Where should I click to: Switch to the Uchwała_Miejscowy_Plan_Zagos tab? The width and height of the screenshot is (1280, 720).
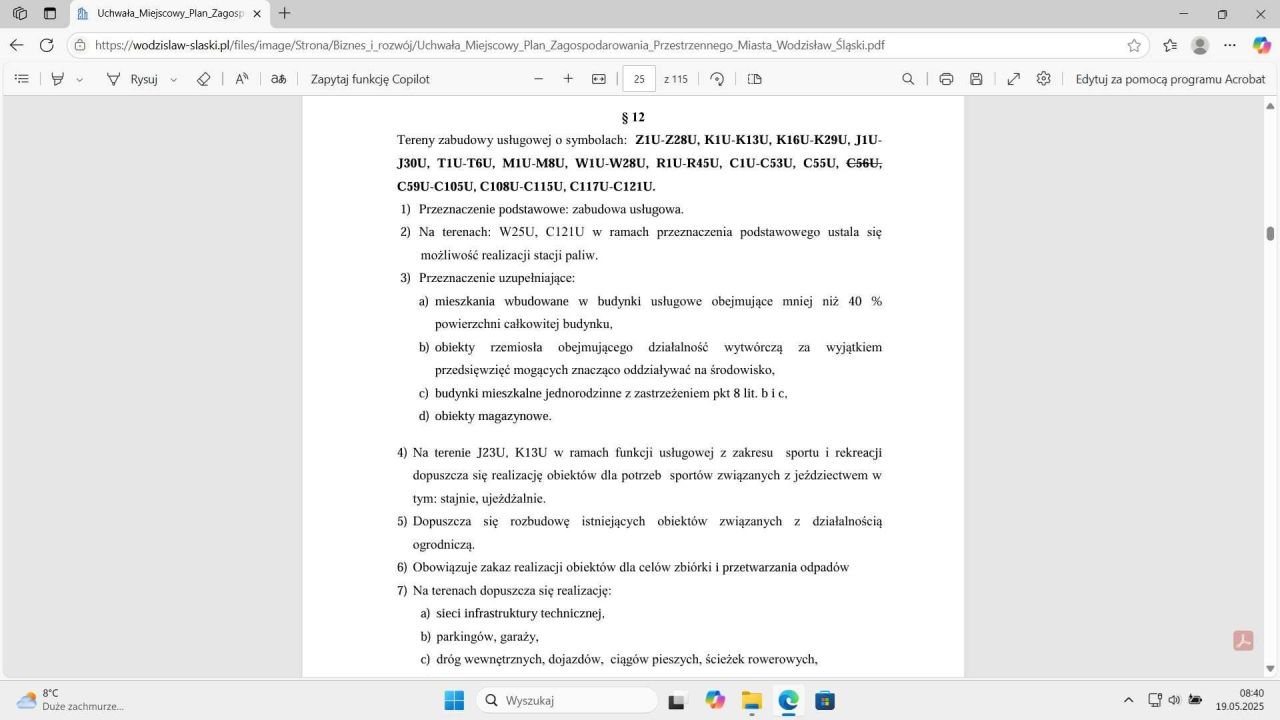click(x=165, y=14)
